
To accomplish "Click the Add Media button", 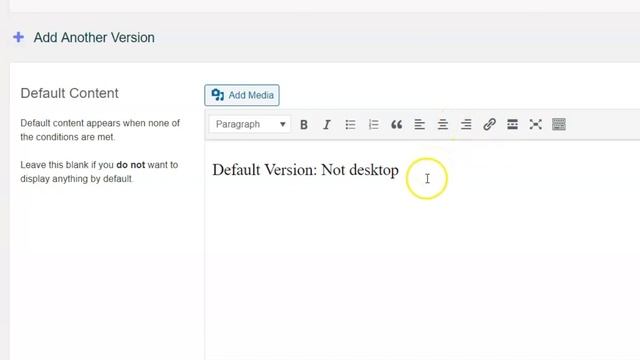I will (x=242, y=95).
